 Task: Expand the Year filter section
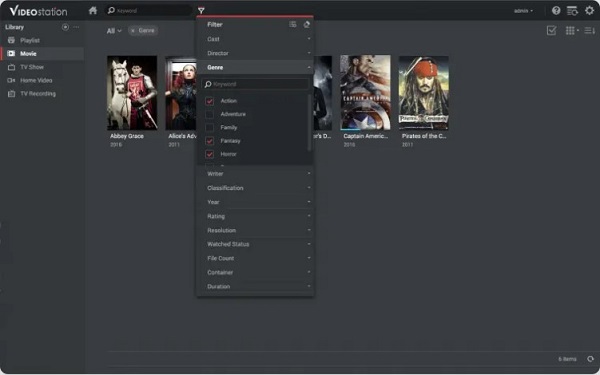tap(256, 202)
